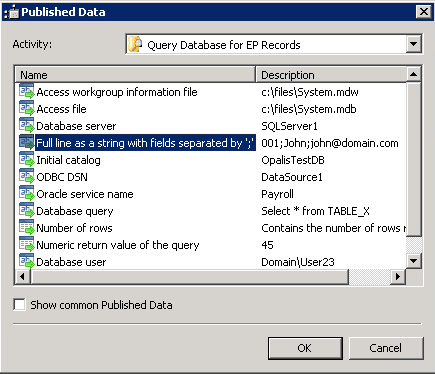Select the Oracle service name icon
The image size is (435, 374).
[27, 194]
